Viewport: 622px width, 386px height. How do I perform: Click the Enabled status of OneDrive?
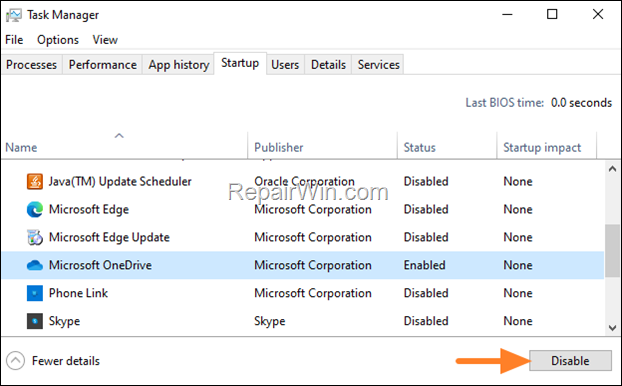tap(424, 265)
